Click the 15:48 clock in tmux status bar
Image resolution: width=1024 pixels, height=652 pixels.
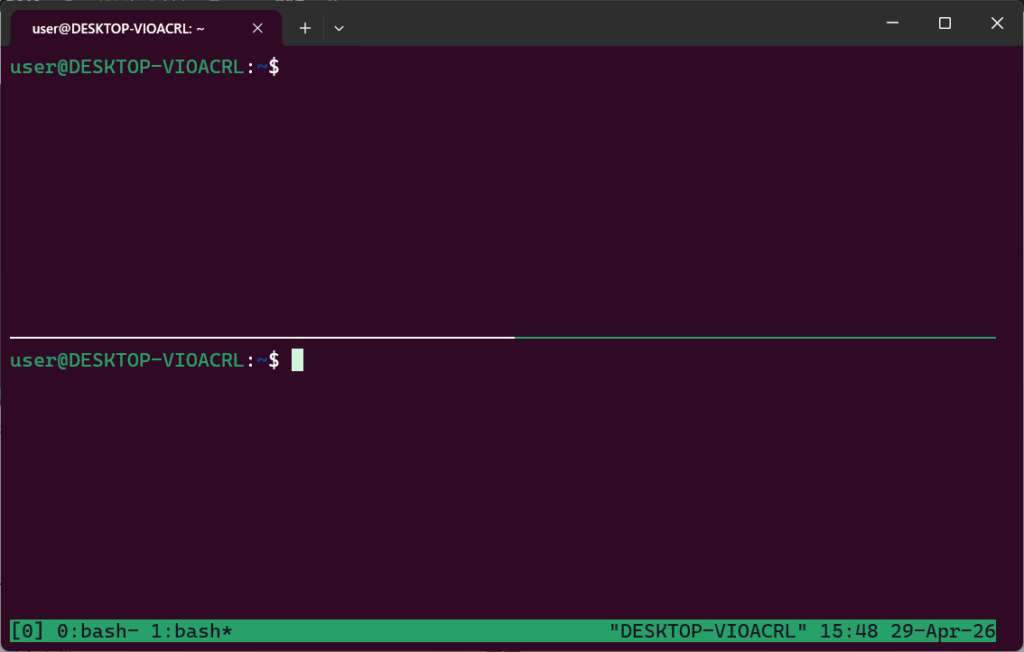pyautogui.click(x=843, y=631)
